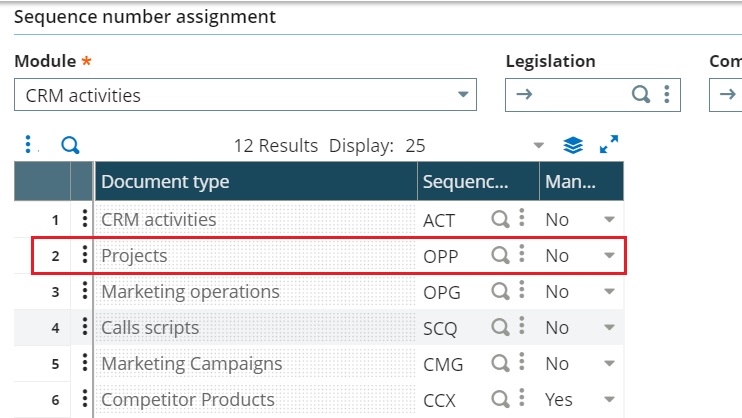Expand Manual dropdown for CRM activities row
Image resolution: width=742 pixels, height=418 pixels.
point(609,220)
